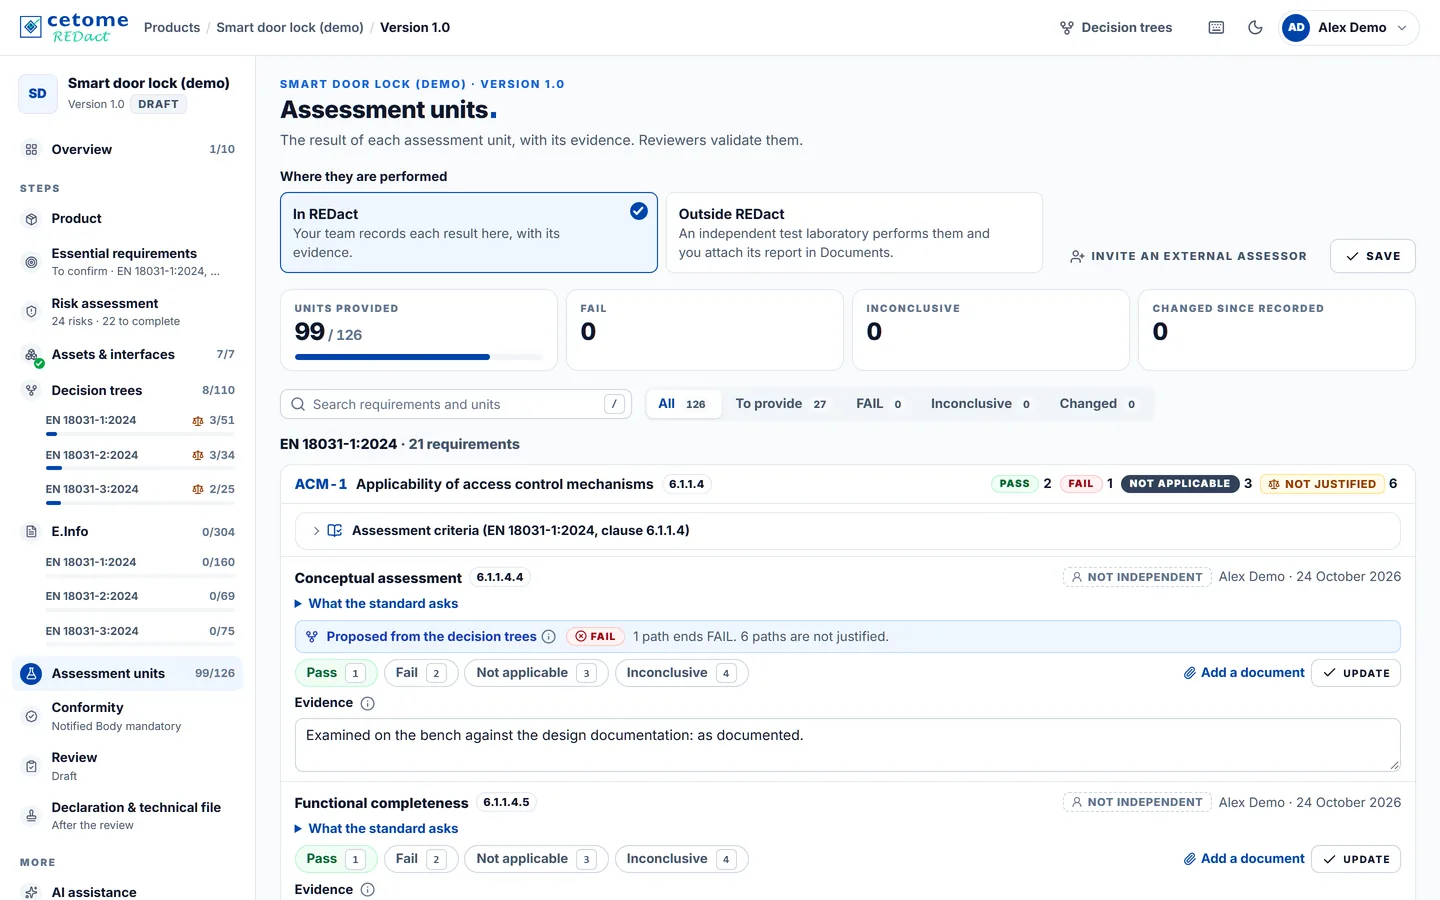Choose Pass for Conceptual assessment
Viewport: 1440px width, 900px height.
pyautogui.click(x=336, y=673)
